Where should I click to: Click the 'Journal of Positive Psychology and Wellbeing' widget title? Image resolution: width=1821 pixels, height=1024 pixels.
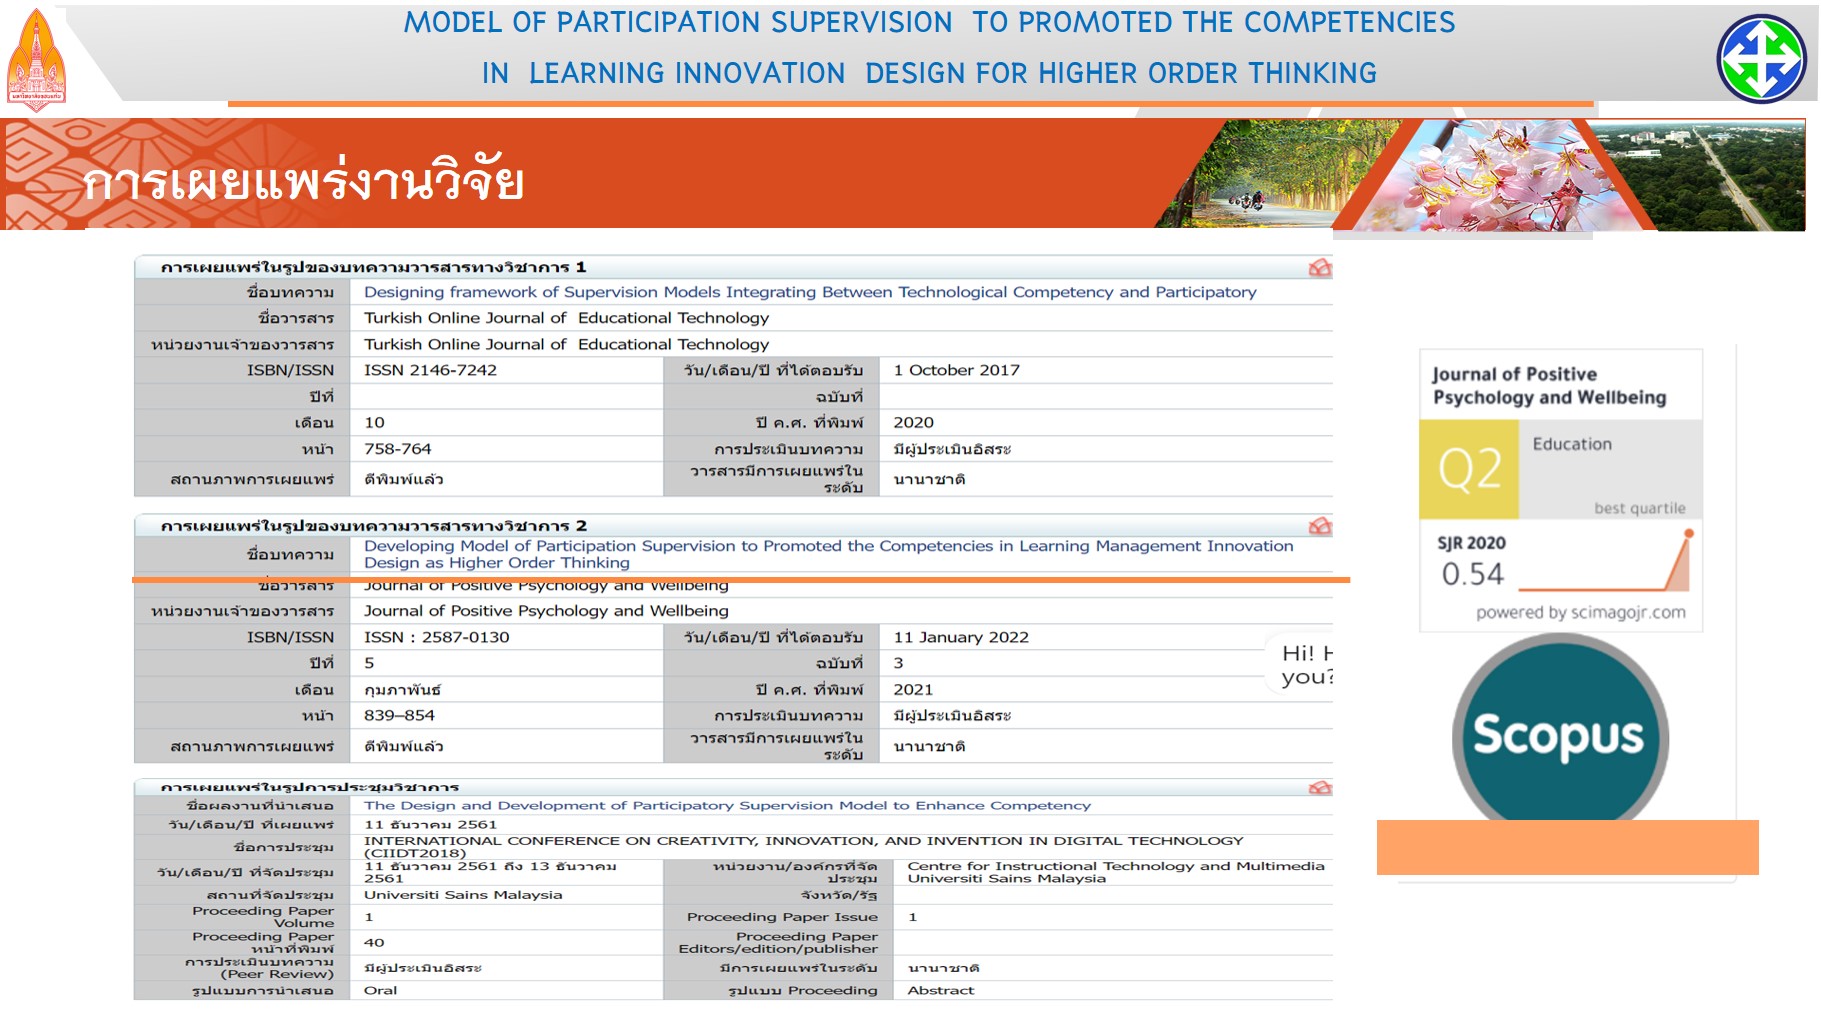(1549, 386)
